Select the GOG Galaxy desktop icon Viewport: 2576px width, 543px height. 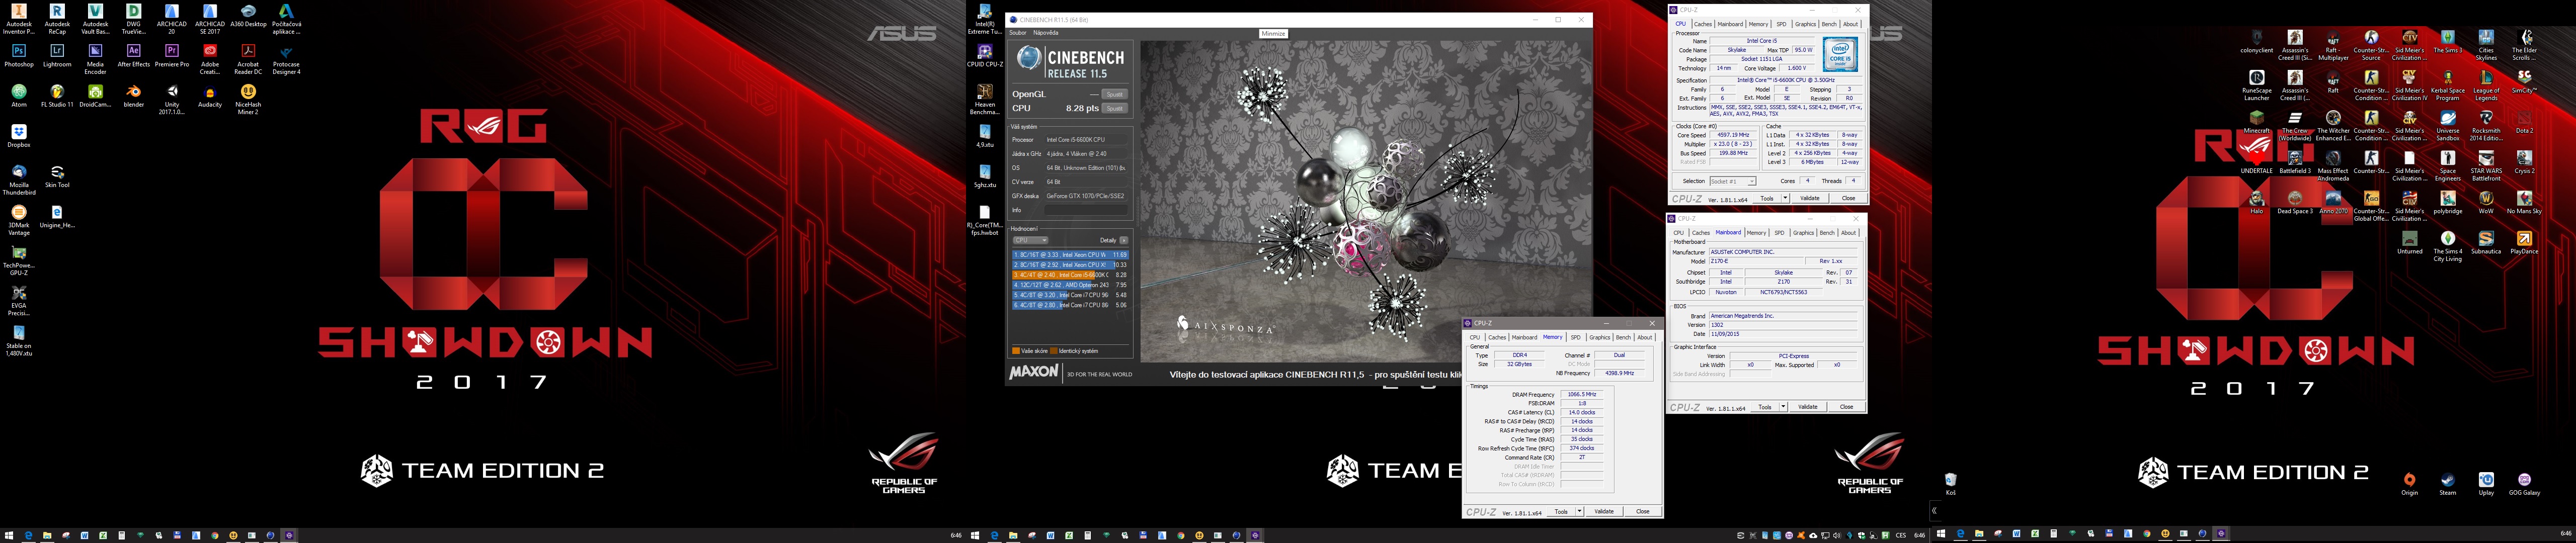click(x=2525, y=484)
